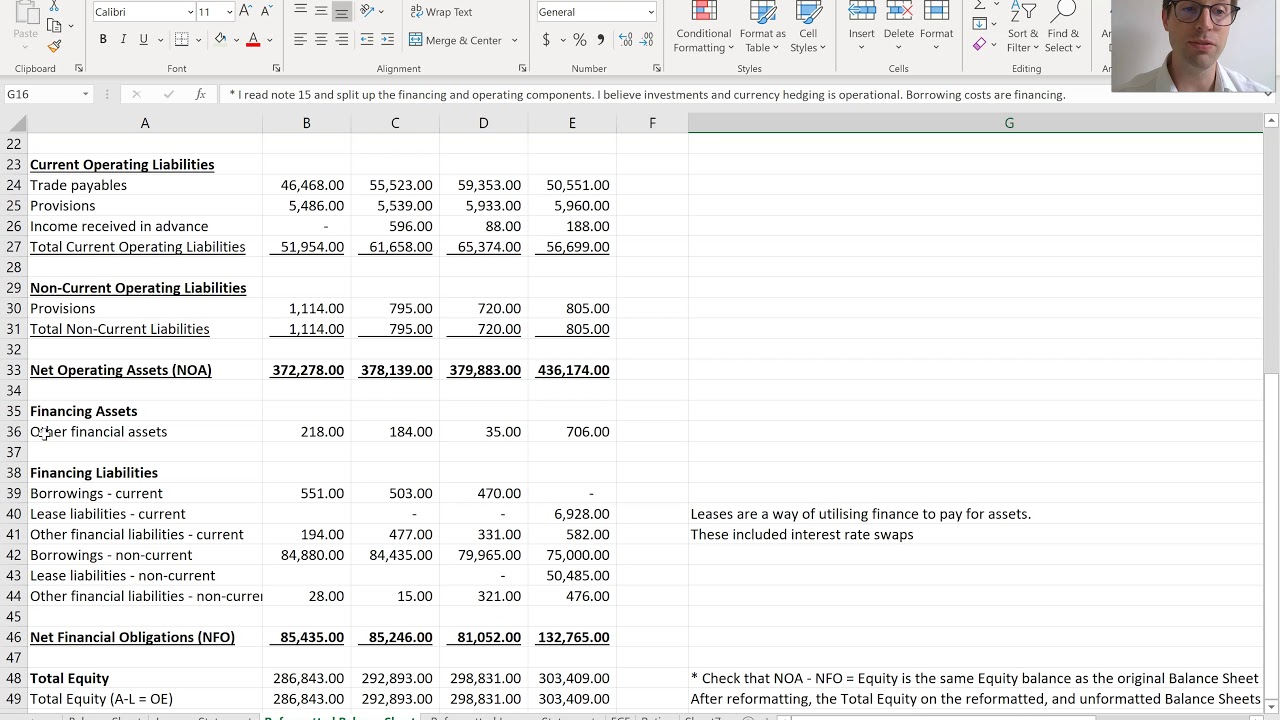Open the Name Box dropdown arrow

85,94
